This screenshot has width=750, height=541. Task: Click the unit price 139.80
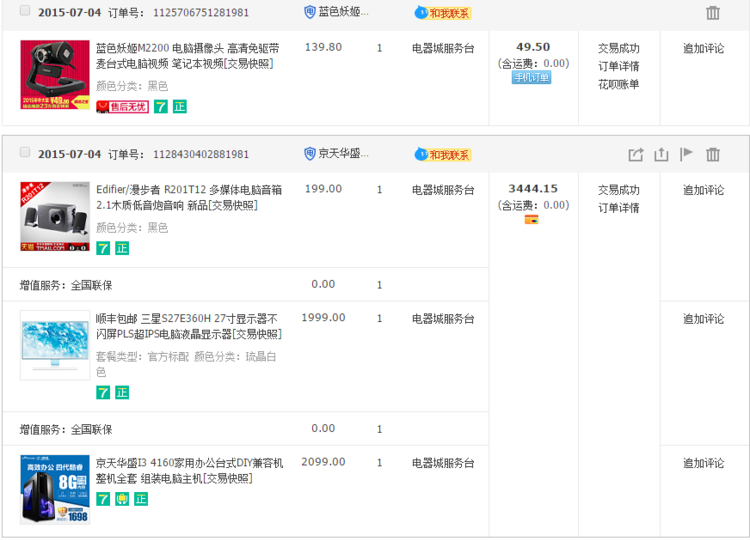[x=323, y=47]
